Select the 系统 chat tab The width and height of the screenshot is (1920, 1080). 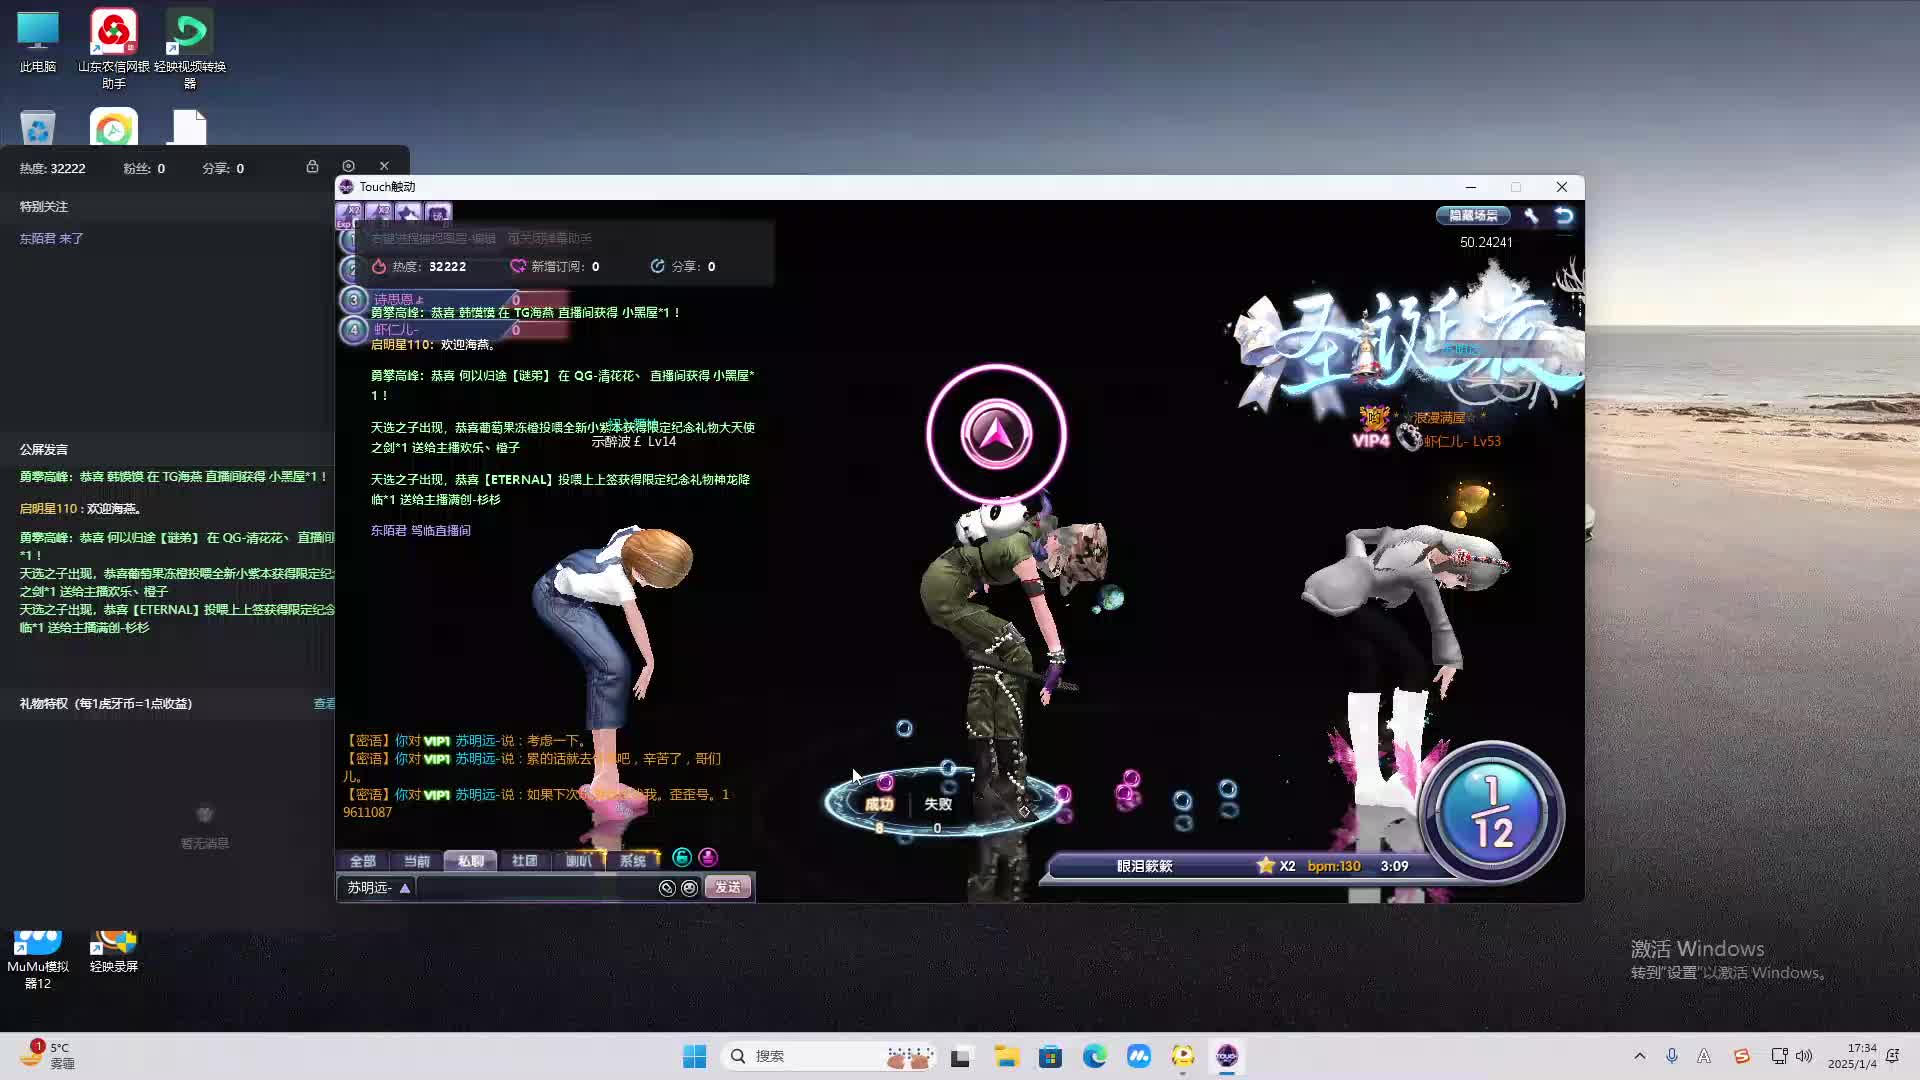[632, 861]
